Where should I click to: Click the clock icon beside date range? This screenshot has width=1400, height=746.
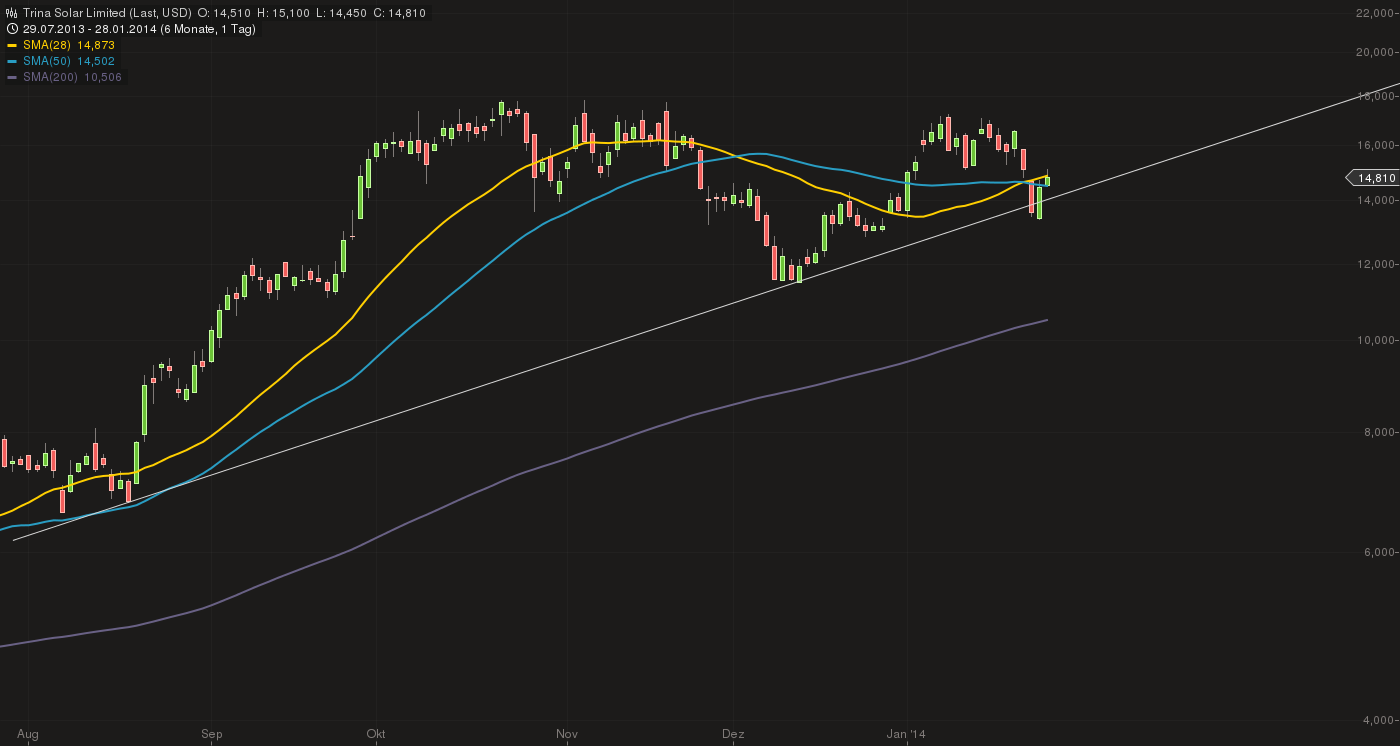[x=11, y=29]
